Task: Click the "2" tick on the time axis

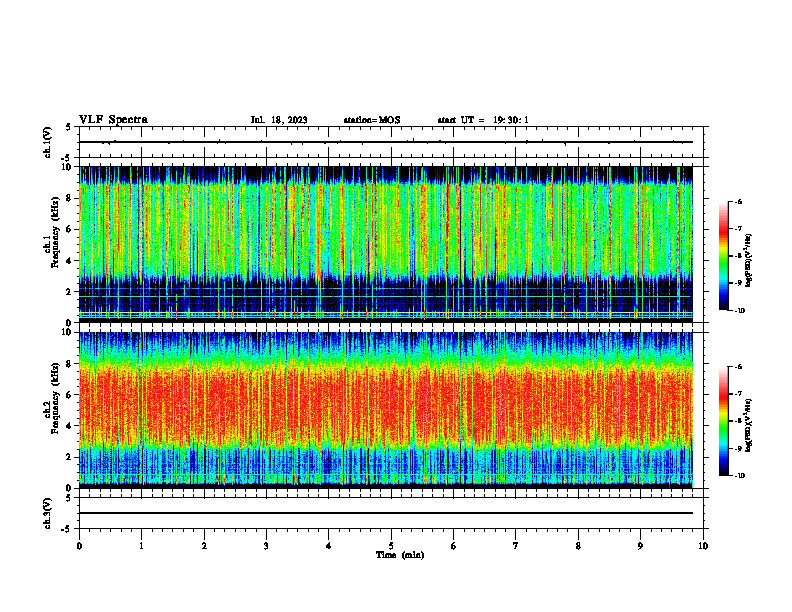Action: pyautogui.click(x=204, y=546)
